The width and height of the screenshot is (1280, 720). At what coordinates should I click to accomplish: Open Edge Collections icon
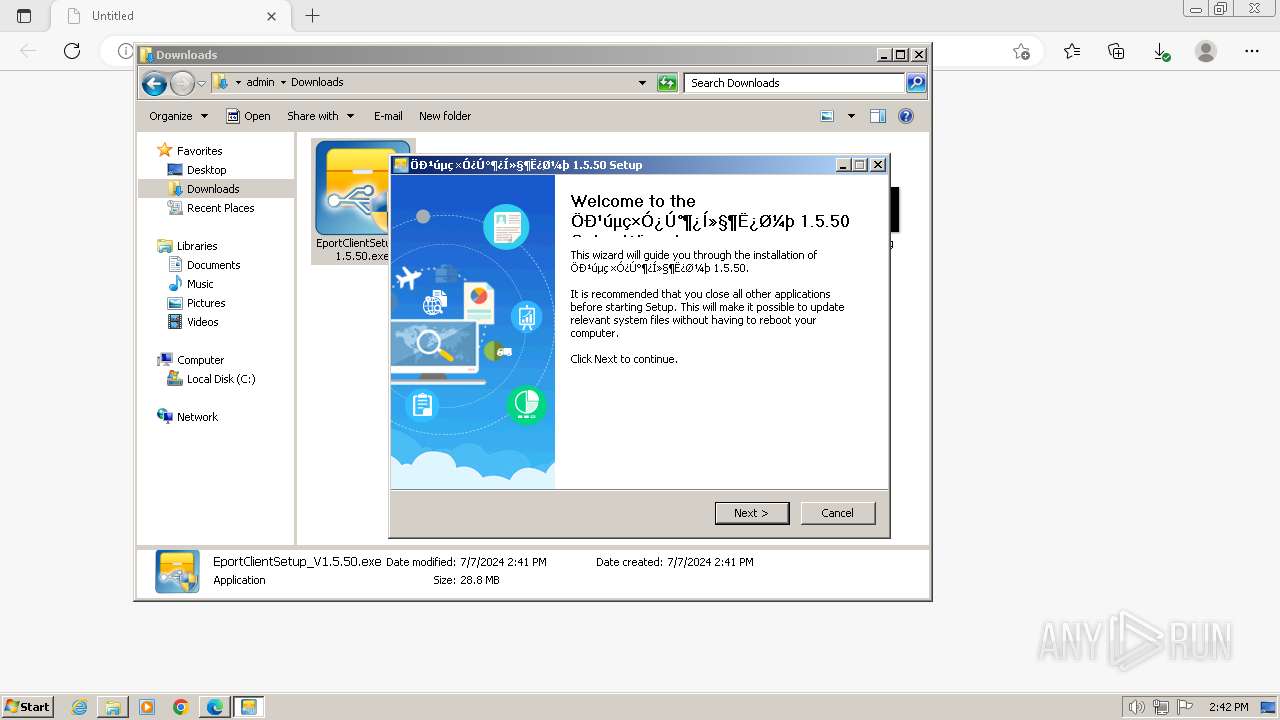click(1116, 51)
